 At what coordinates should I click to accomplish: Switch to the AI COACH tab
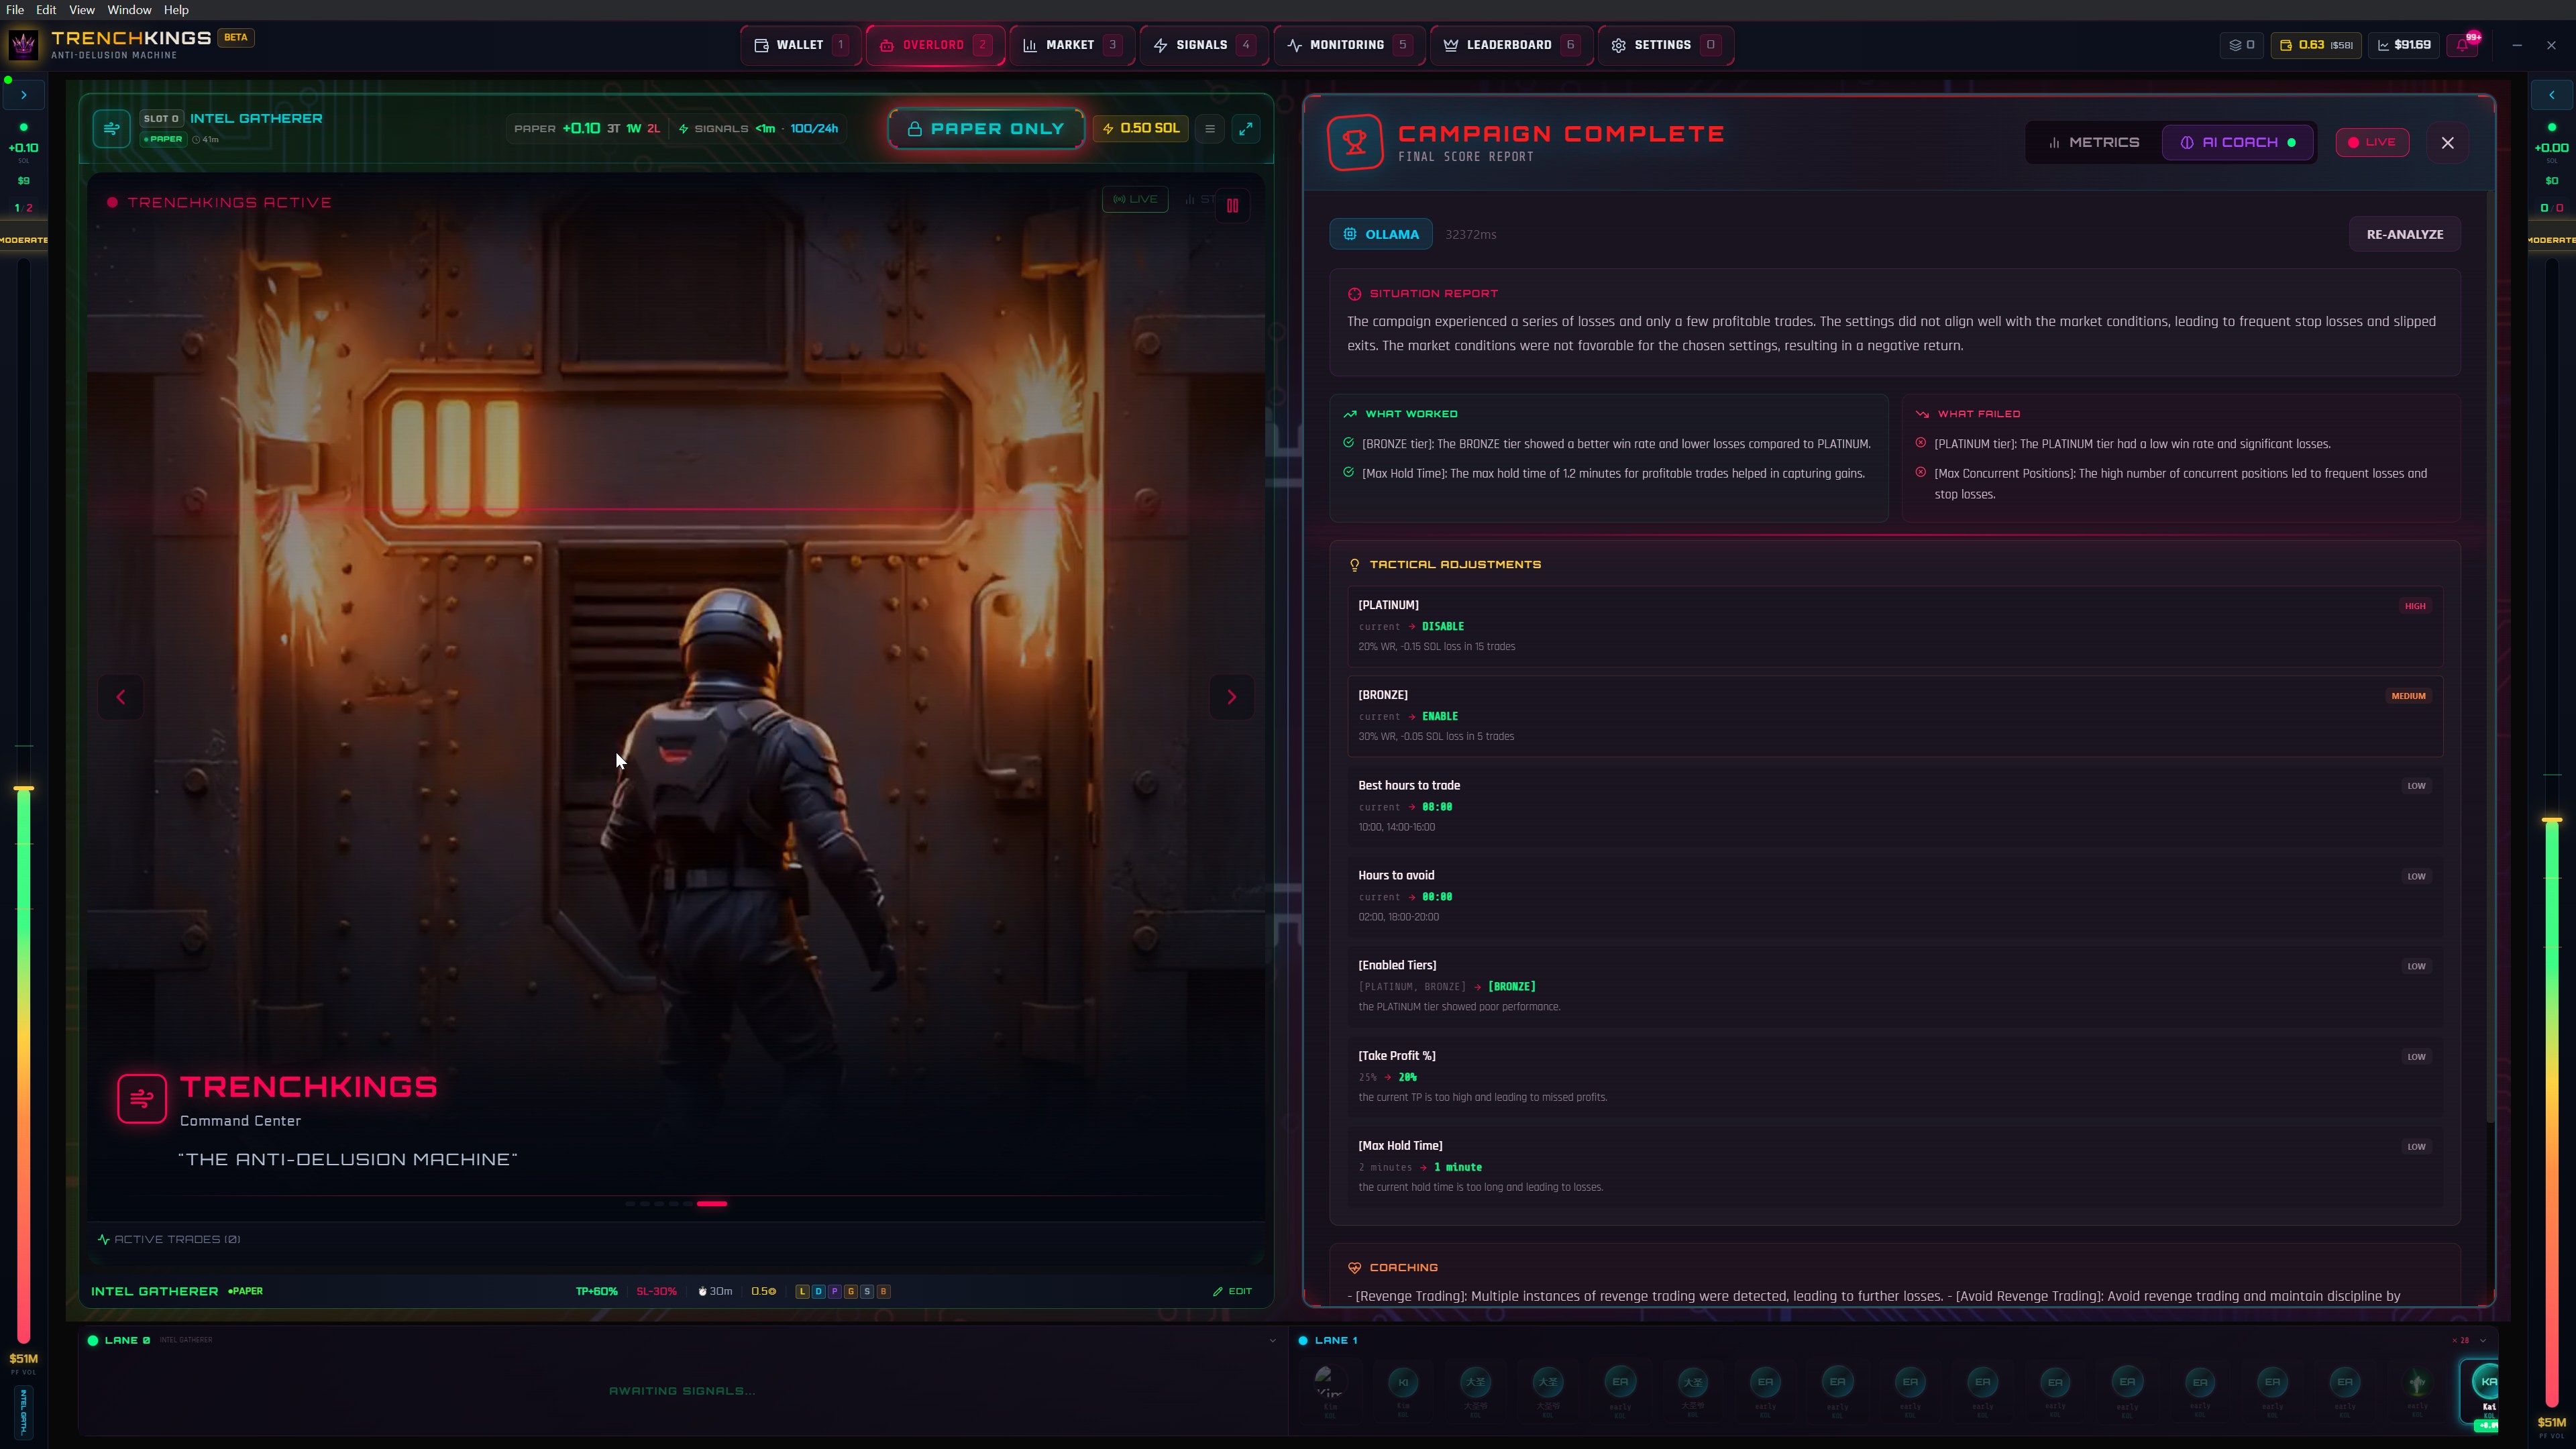pyautogui.click(x=2237, y=142)
